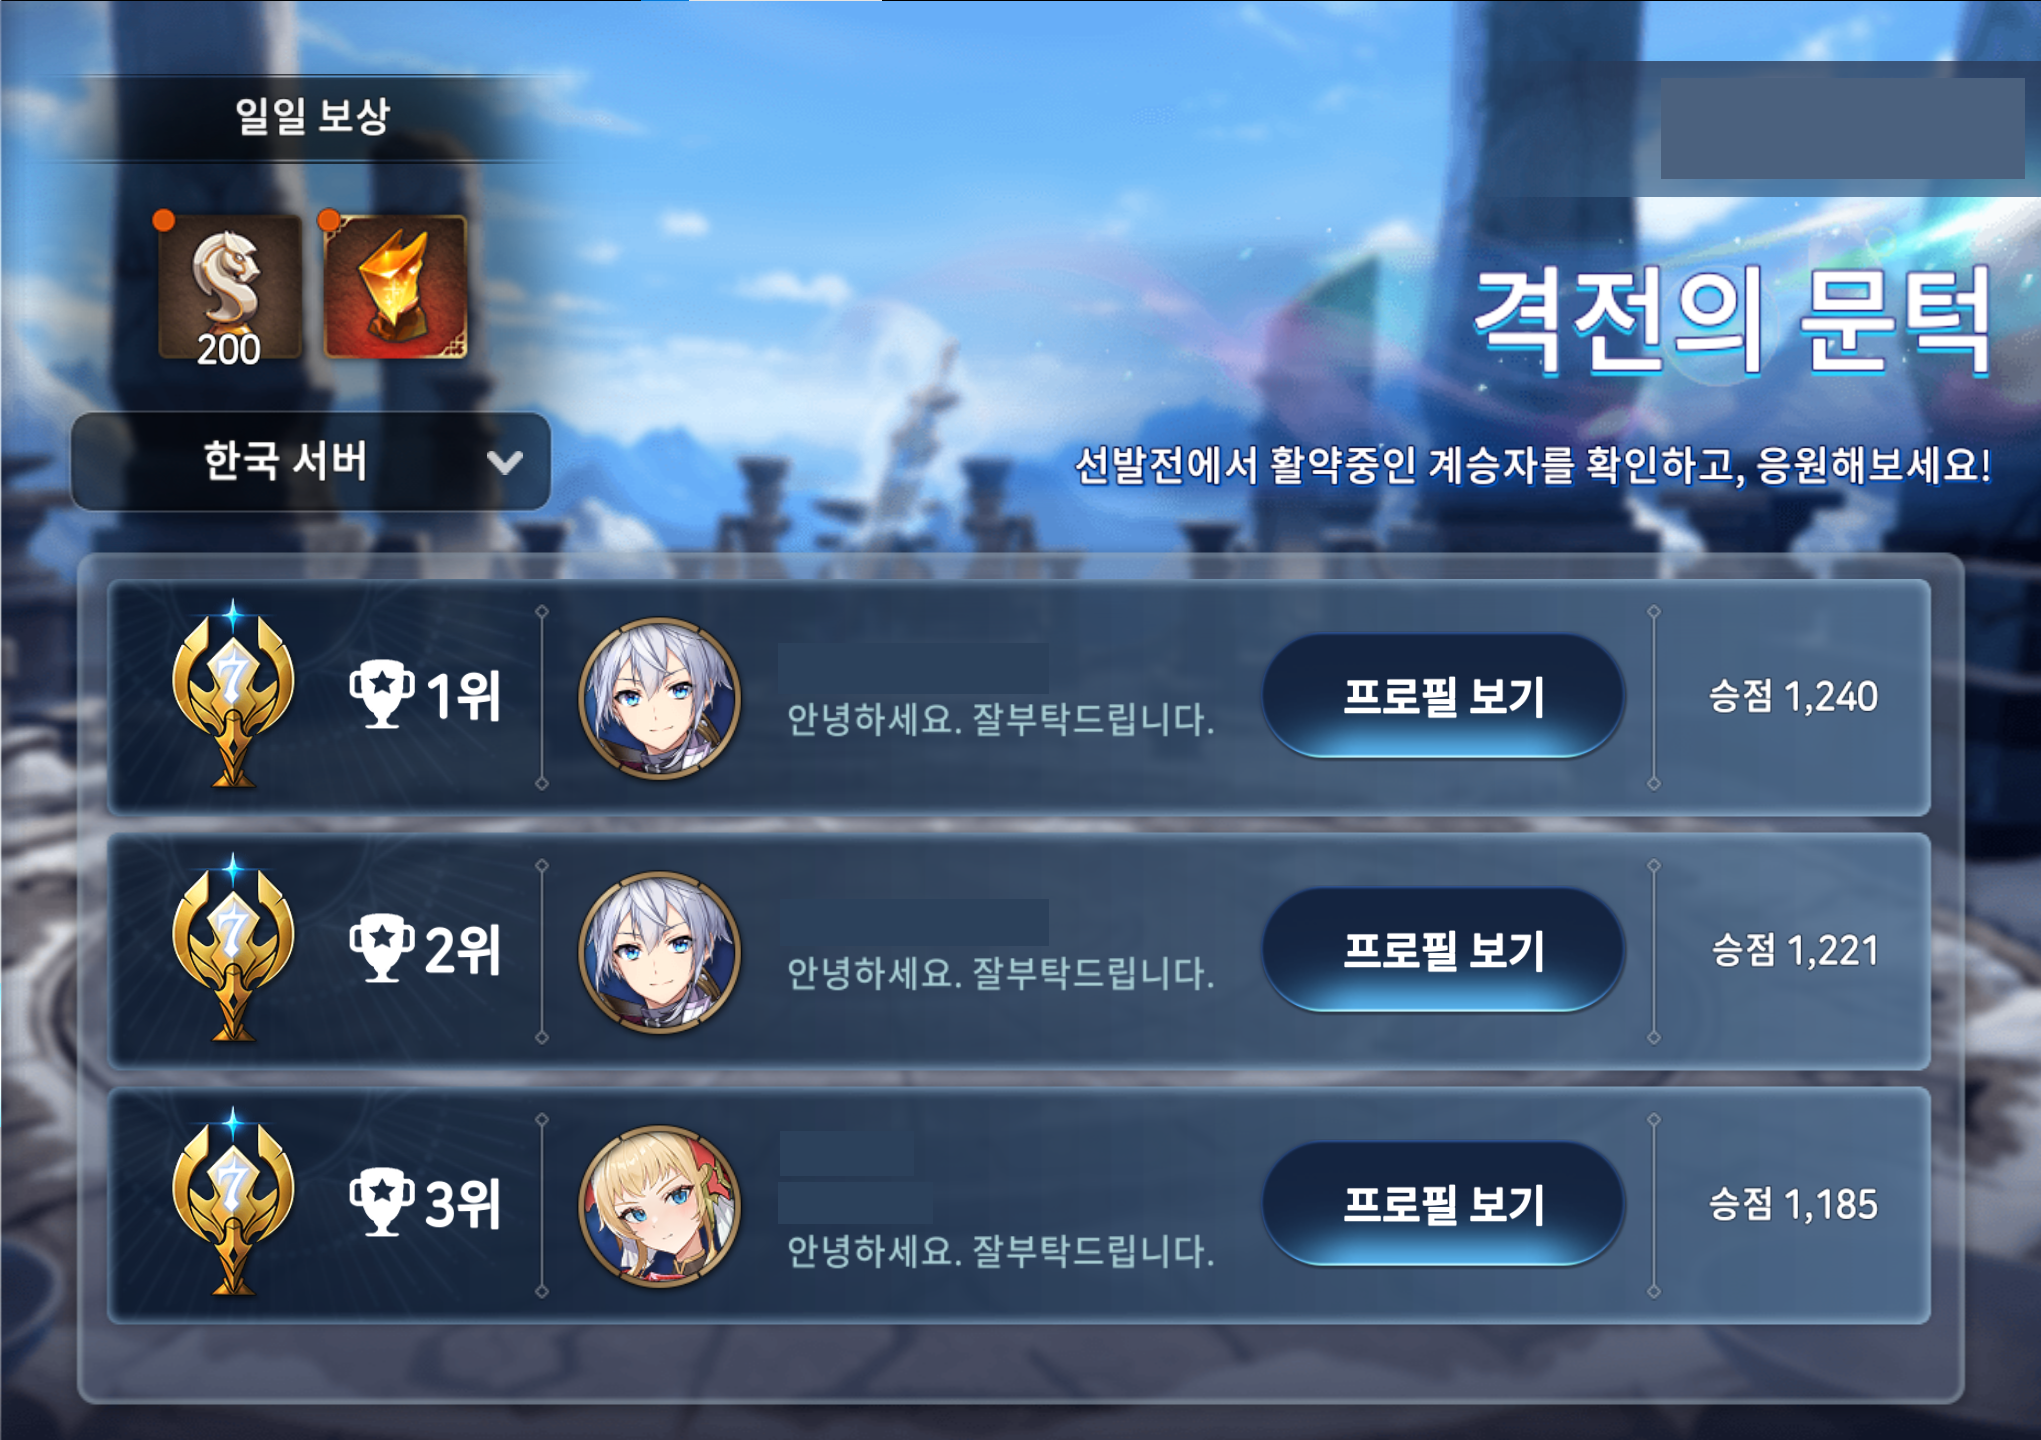The image size is (2041, 1440).
Task: Click the blonde character avatar in 3위 row
Action: pyautogui.click(x=660, y=1206)
